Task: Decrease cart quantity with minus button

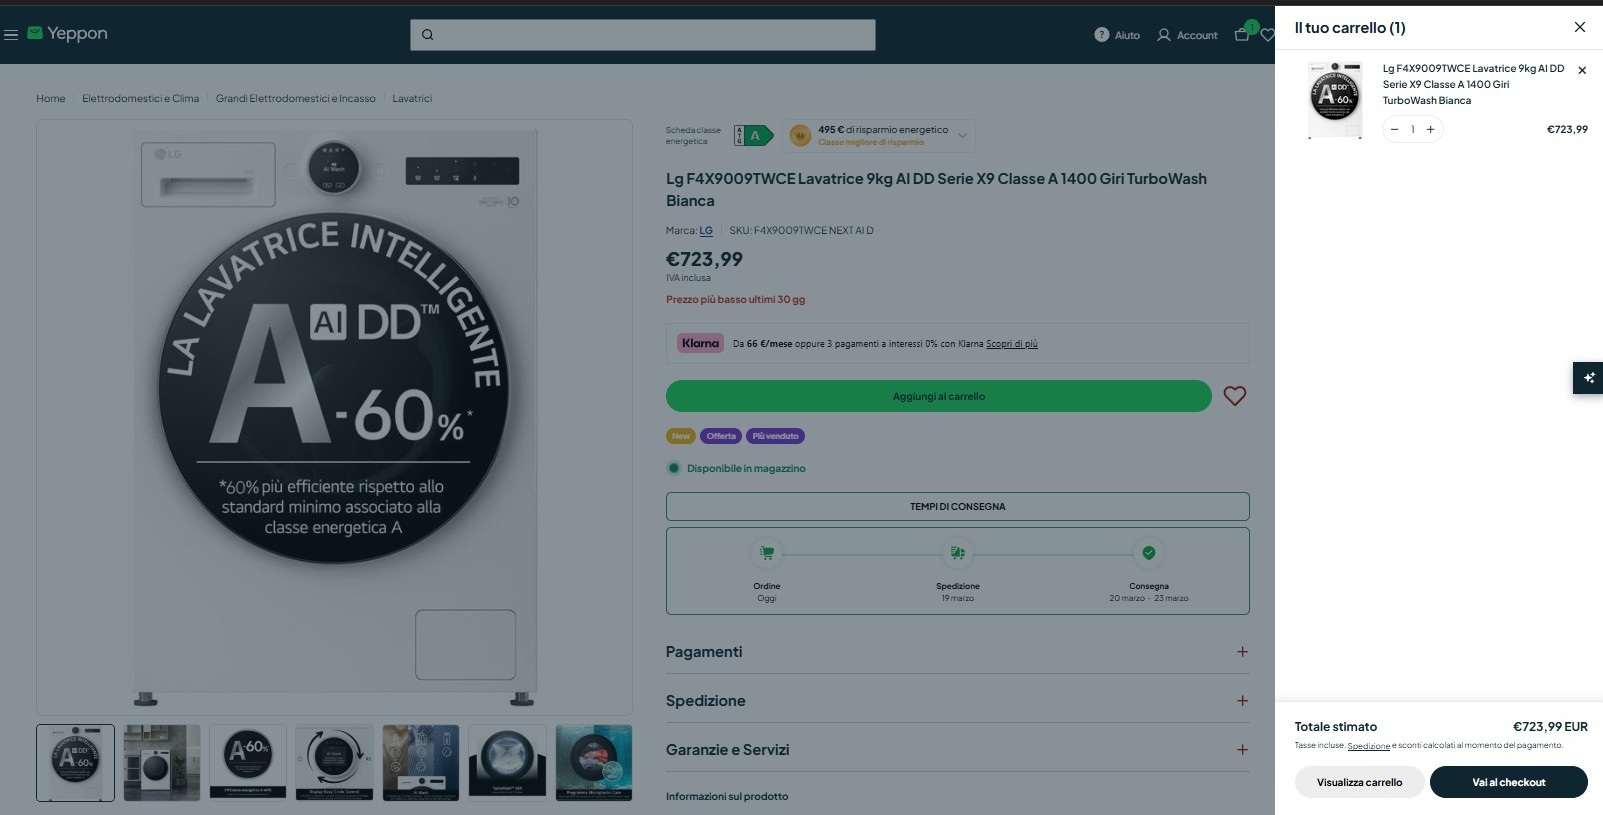Action: [x=1395, y=129]
